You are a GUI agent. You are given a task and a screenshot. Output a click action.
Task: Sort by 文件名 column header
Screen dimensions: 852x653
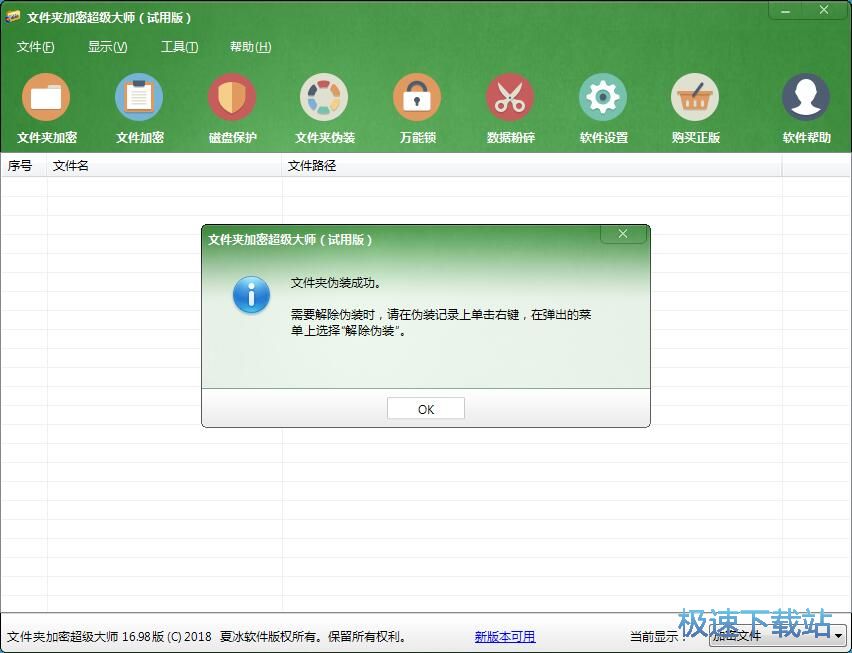tap(165, 166)
